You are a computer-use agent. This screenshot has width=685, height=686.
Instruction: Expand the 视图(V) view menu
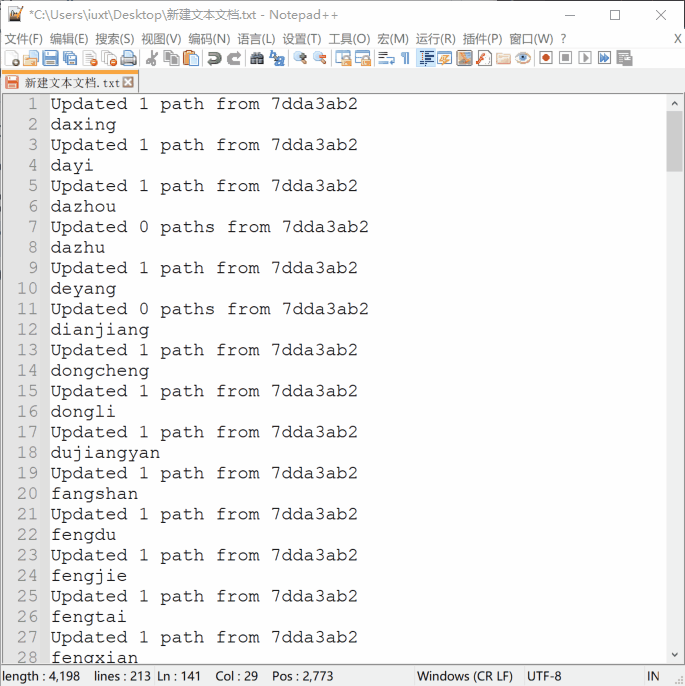tap(160, 38)
